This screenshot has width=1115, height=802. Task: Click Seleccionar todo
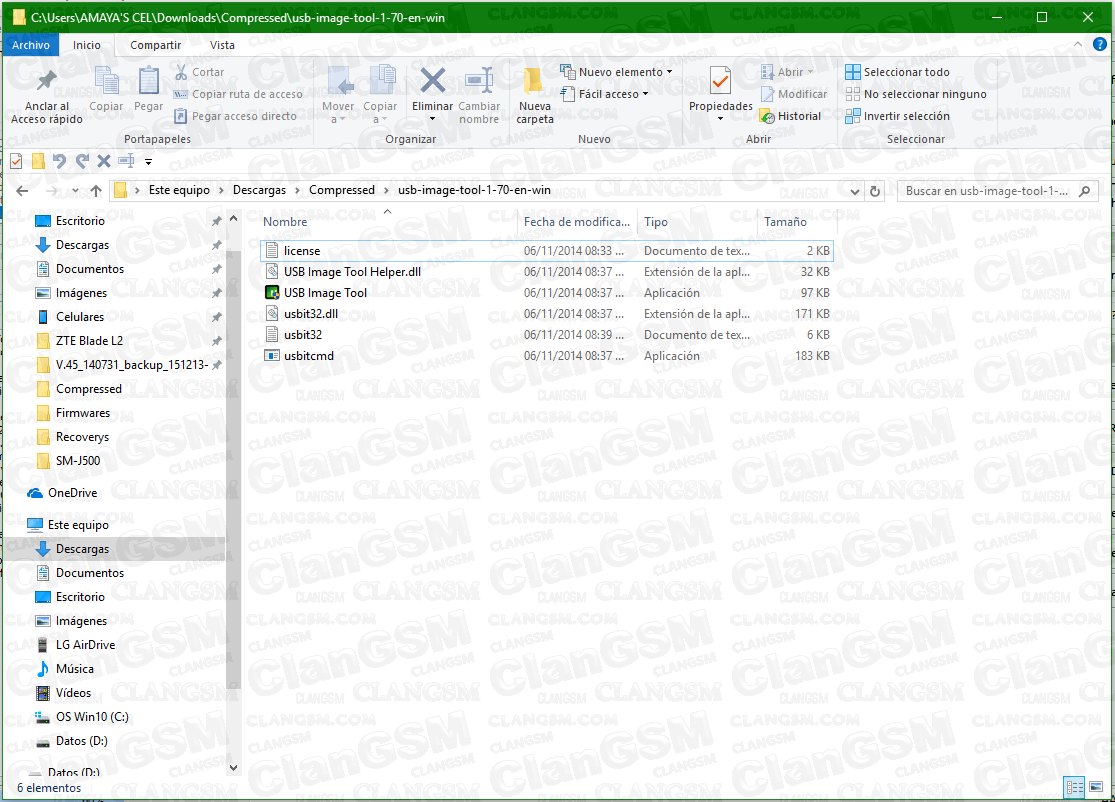point(897,72)
